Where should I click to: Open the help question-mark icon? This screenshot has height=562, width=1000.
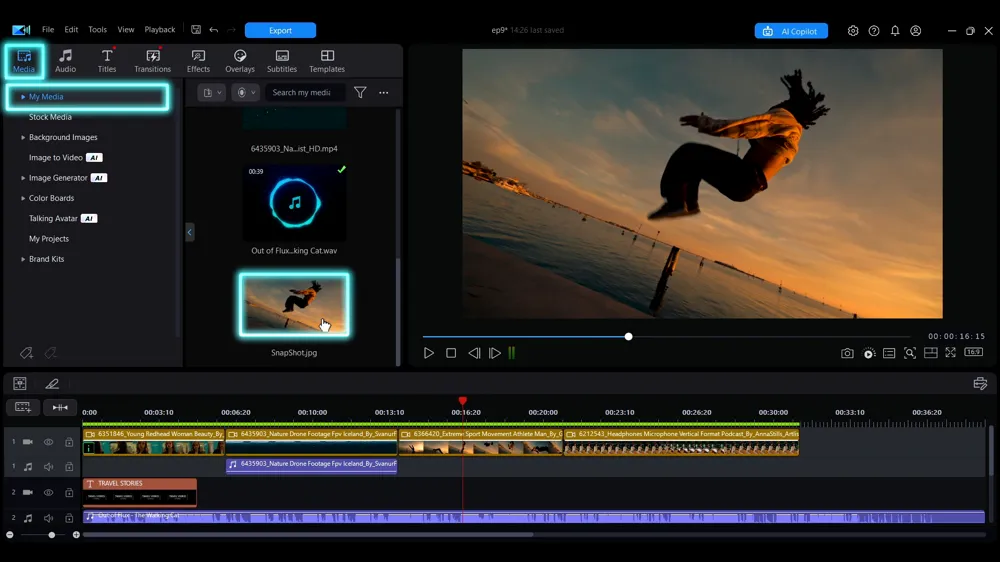click(874, 31)
